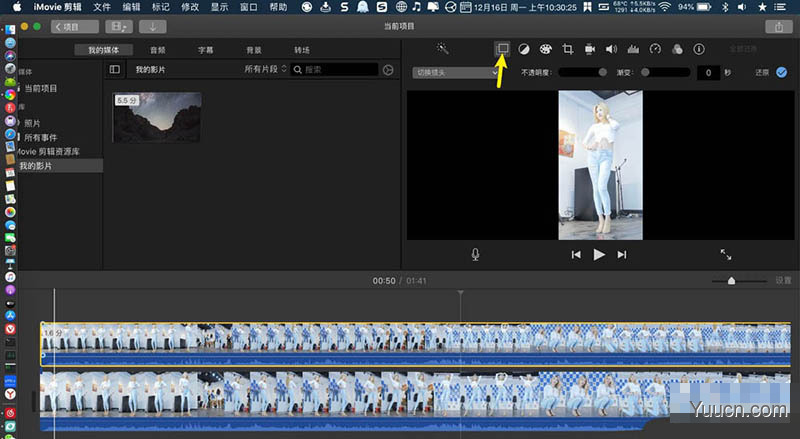Apply the overlay with blue checkmark button
This screenshot has height=439, width=800.
781,72
